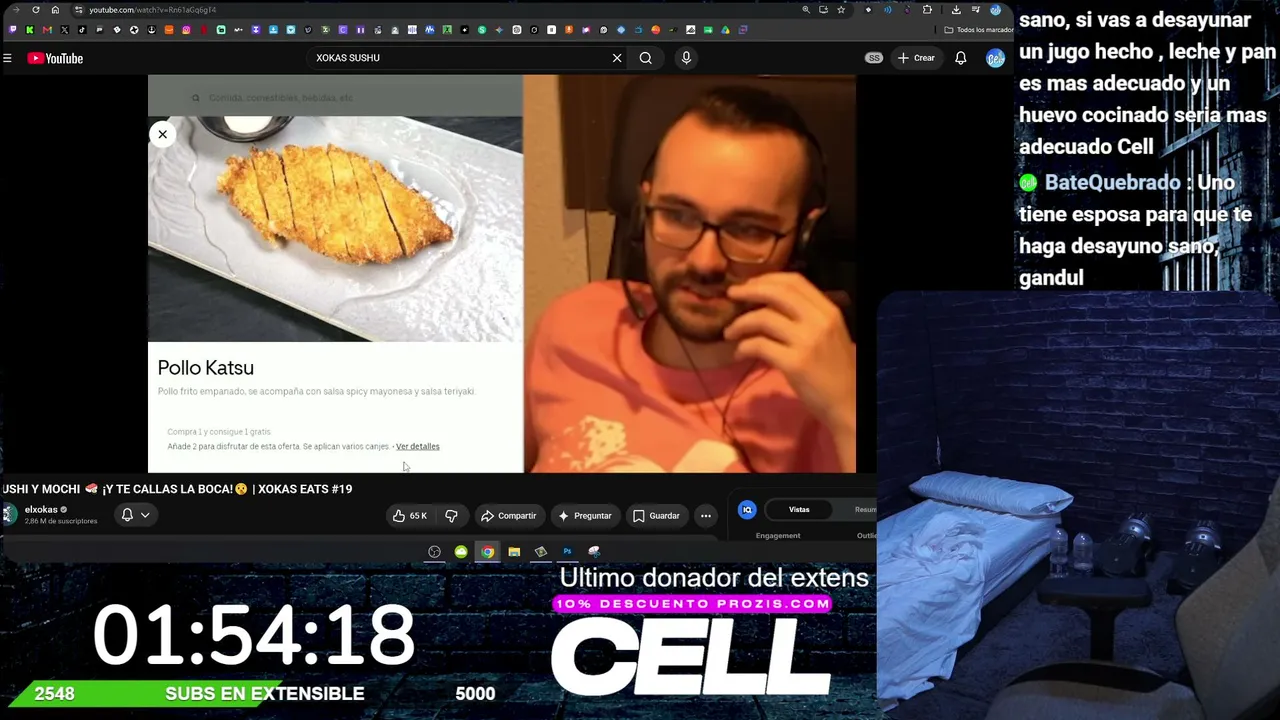This screenshot has width=1280, height=720.
Task: Click the video title 'XOKAS EATS #19'
Action: pyautogui.click(x=305, y=489)
